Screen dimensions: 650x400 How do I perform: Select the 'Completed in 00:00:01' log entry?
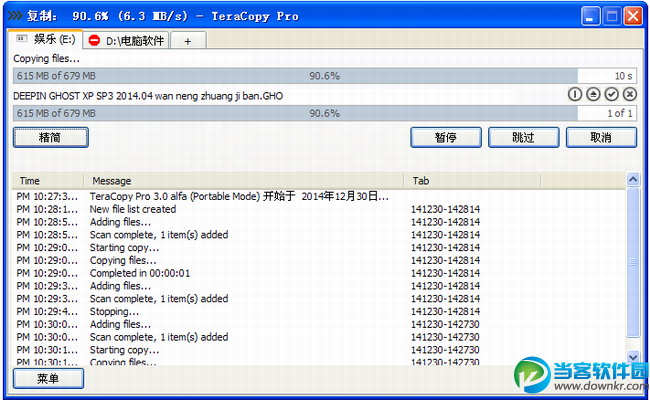click(319, 273)
